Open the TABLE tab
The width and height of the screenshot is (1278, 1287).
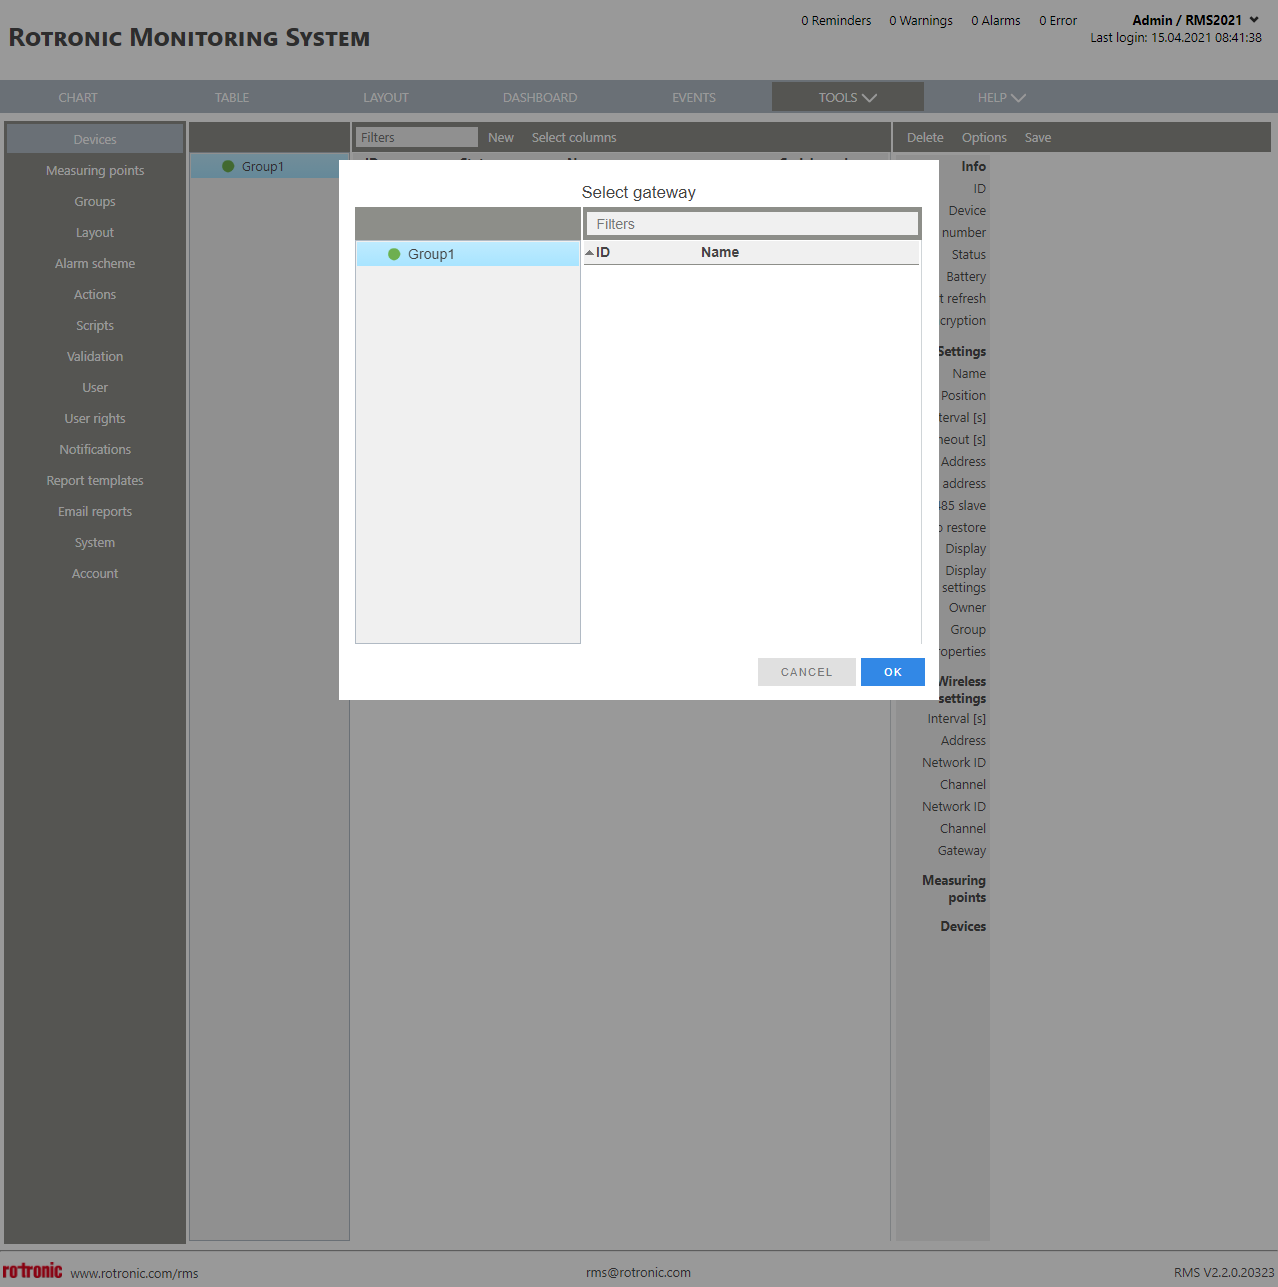pyautogui.click(x=232, y=97)
